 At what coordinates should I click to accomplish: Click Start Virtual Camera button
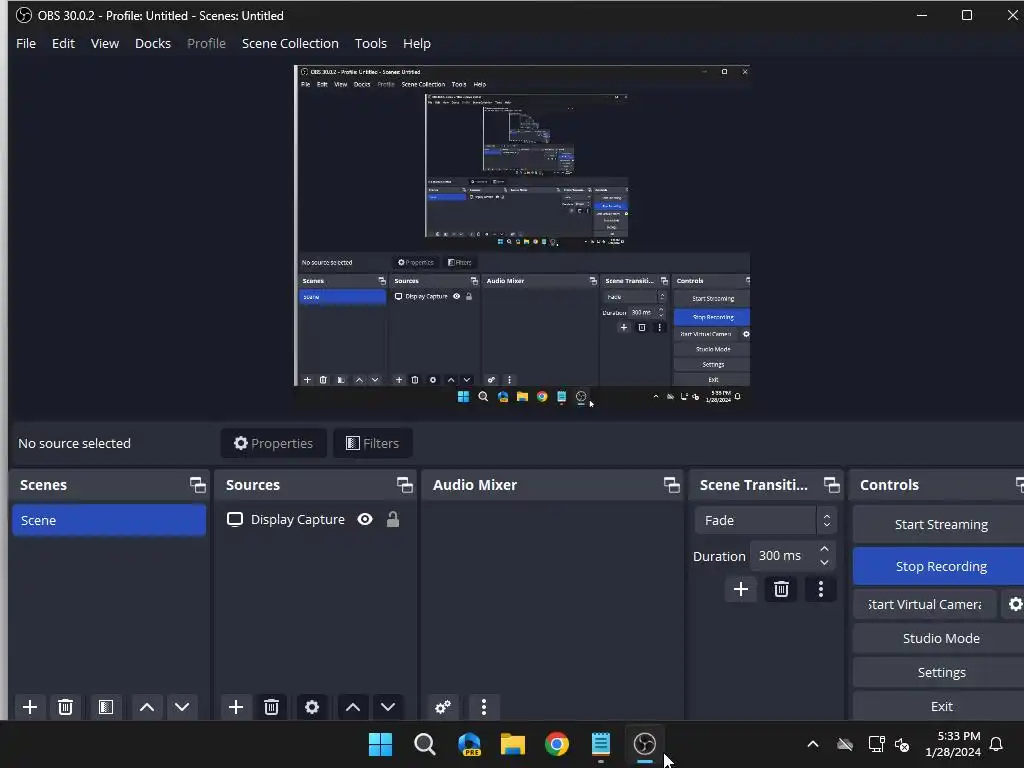tap(925, 605)
